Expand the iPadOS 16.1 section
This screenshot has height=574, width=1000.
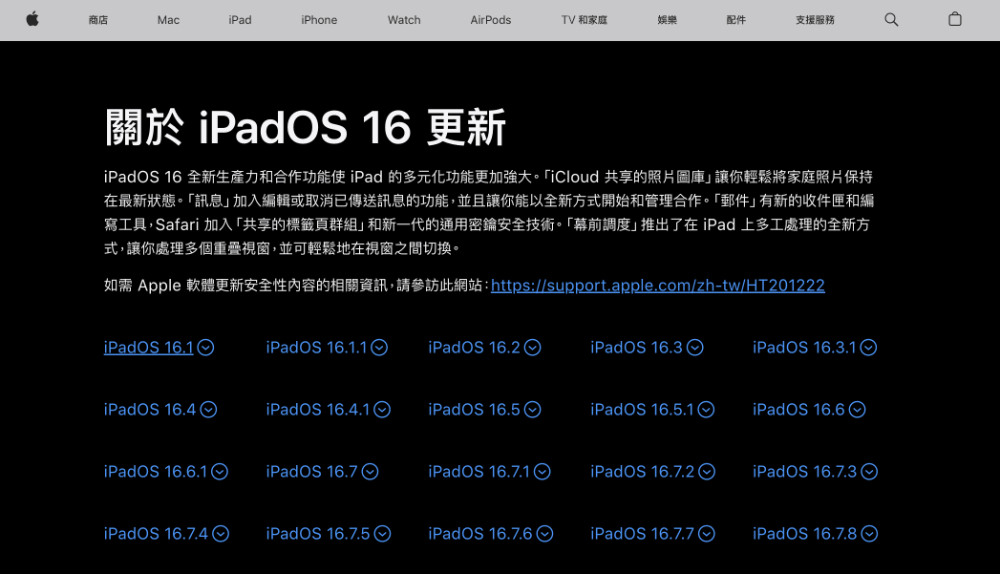[x=159, y=347]
